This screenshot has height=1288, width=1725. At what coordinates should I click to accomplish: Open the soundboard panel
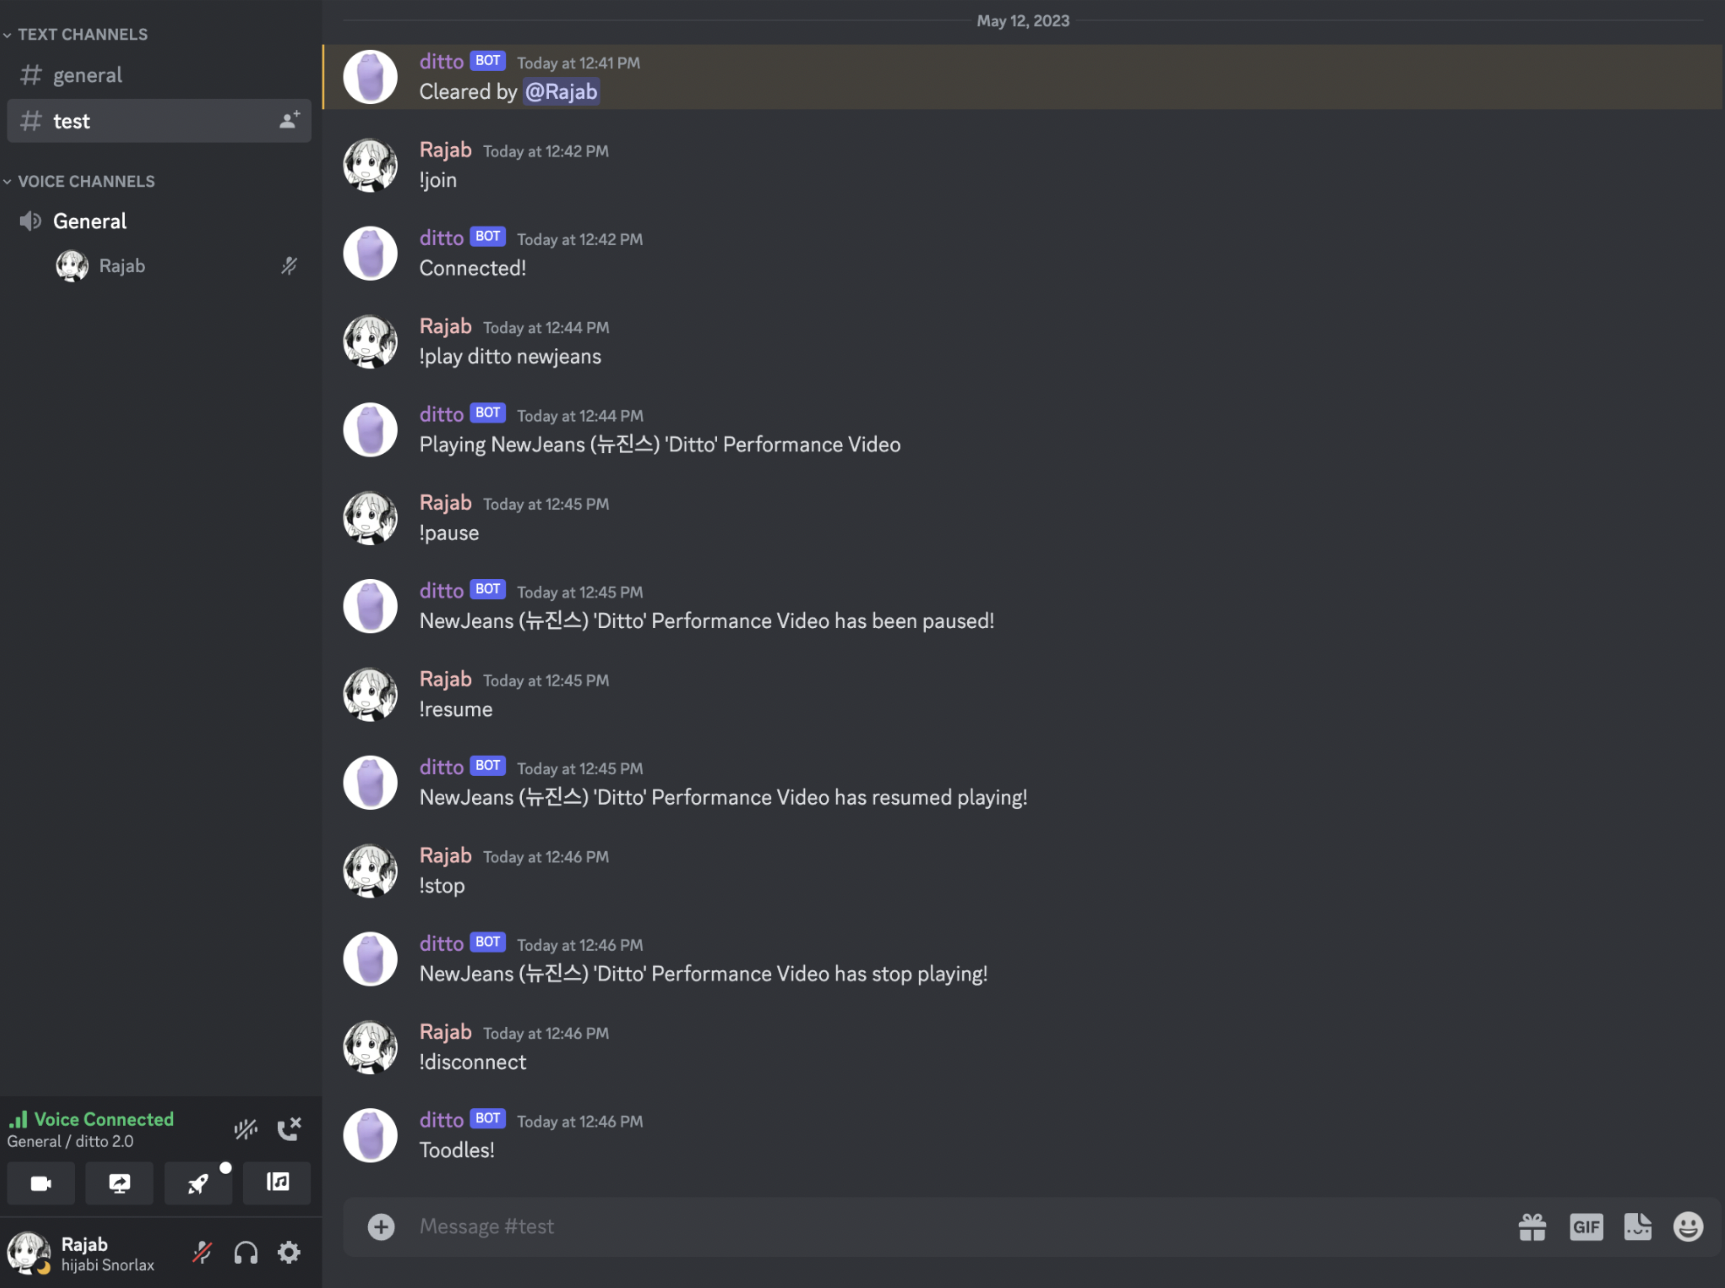[277, 1183]
